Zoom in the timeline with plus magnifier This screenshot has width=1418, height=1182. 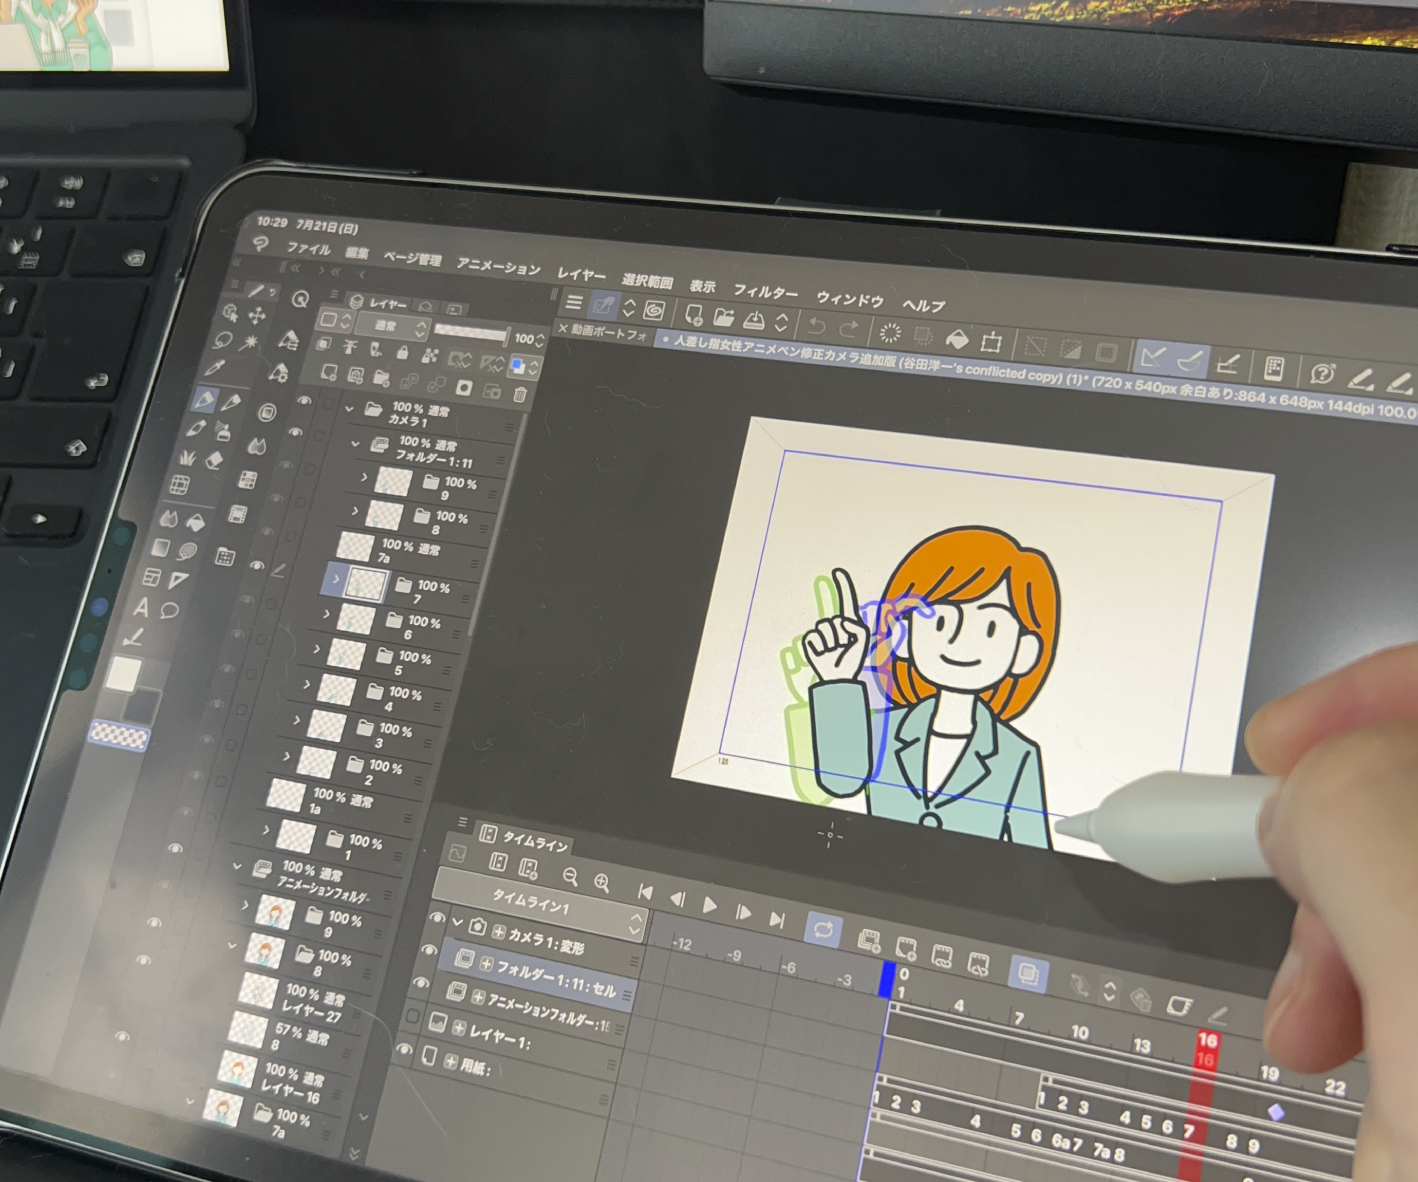602,883
